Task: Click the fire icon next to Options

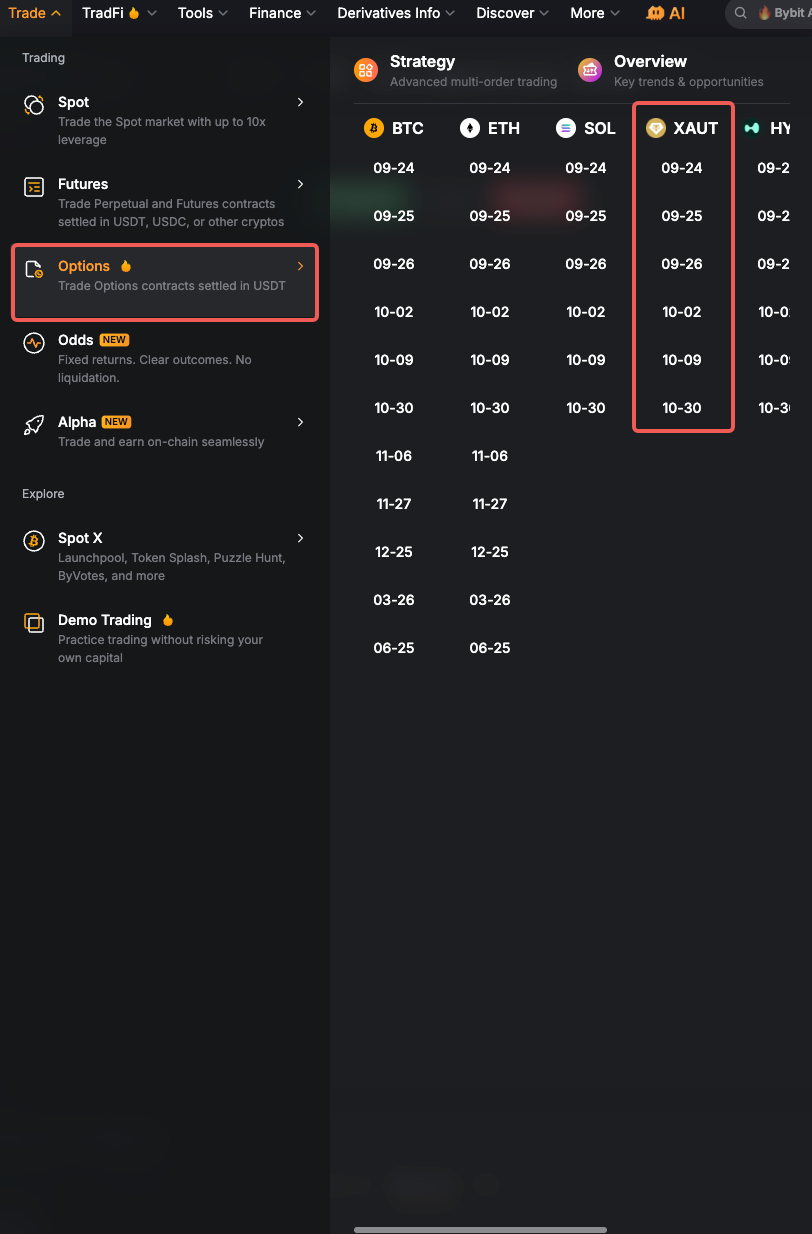Action: click(126, 266)
